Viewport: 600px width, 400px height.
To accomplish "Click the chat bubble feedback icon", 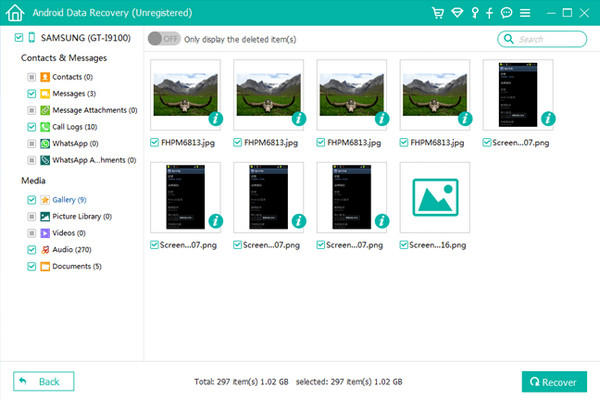I will (x=507, y=13).
